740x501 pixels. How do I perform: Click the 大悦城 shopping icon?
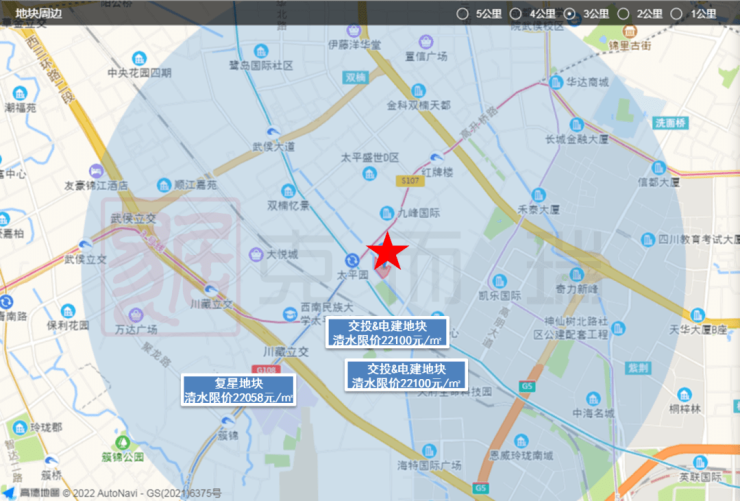click(256, 255)
